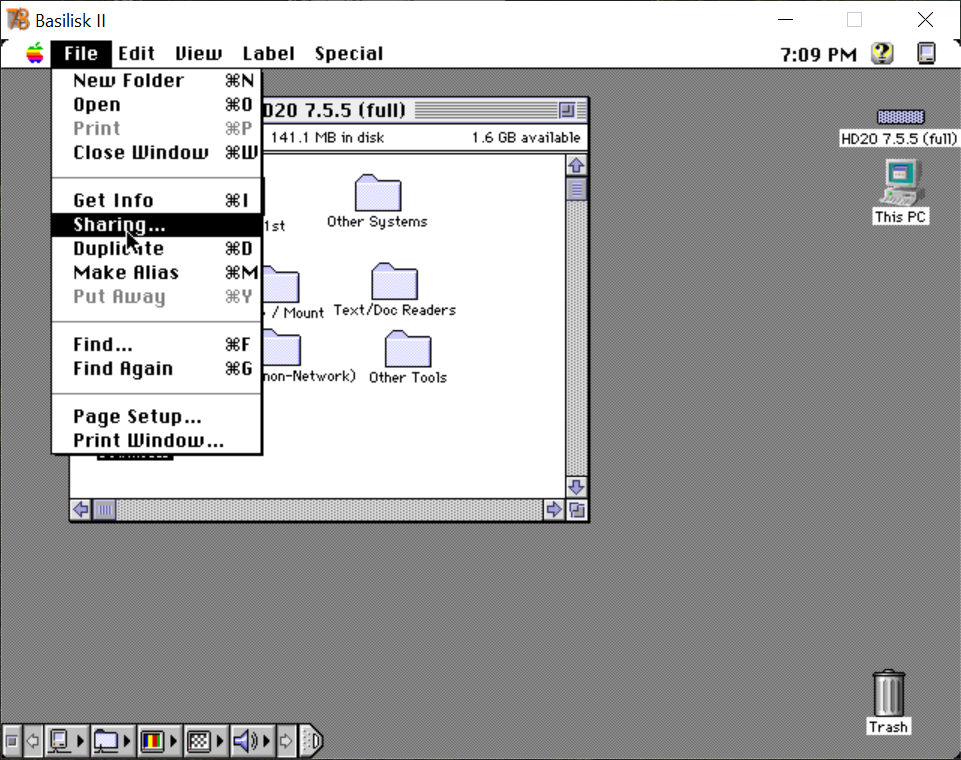Click the window size box at bottom-right corner
The width and height of the screenshot is (961, 760).
point(577,510)
